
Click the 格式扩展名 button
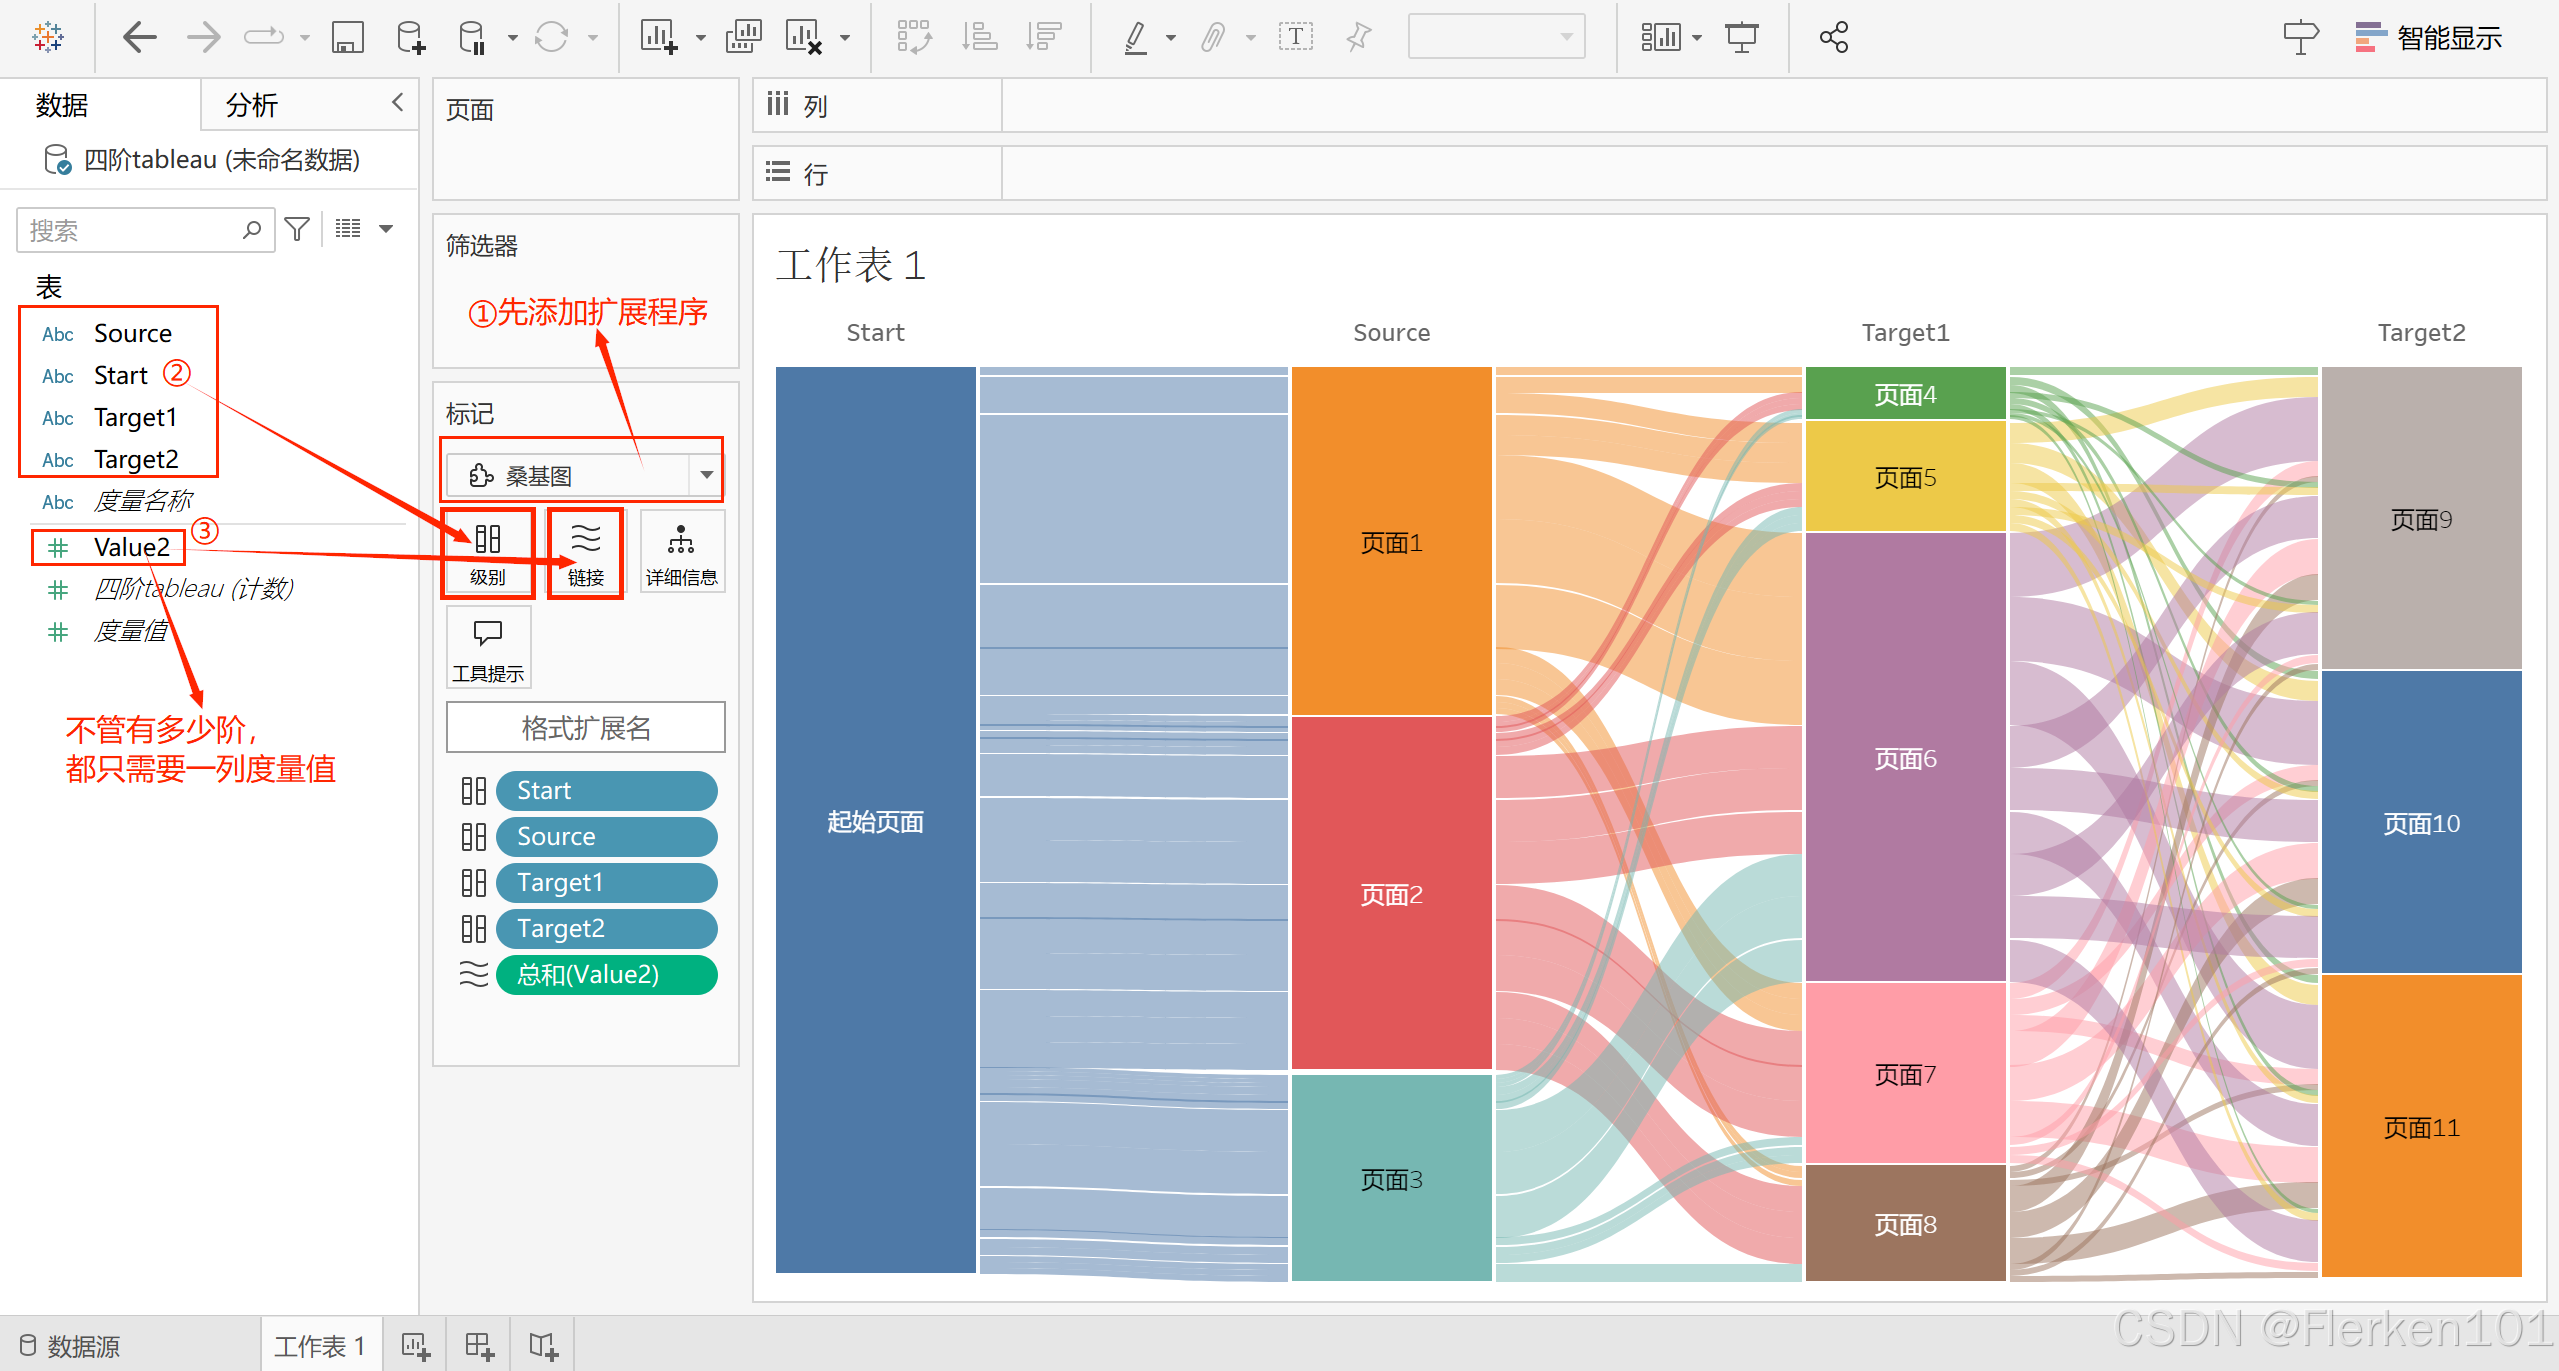click(x=586, y=728)
